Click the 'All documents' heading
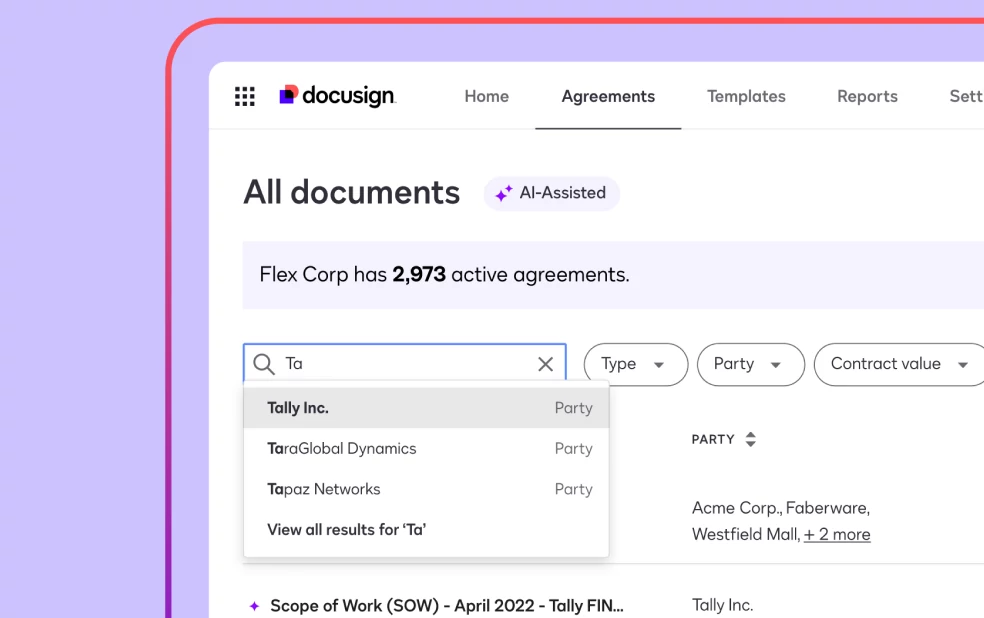The width and height of the screenshot is (984, 618). pyautogui.click(x=351, y=193)
